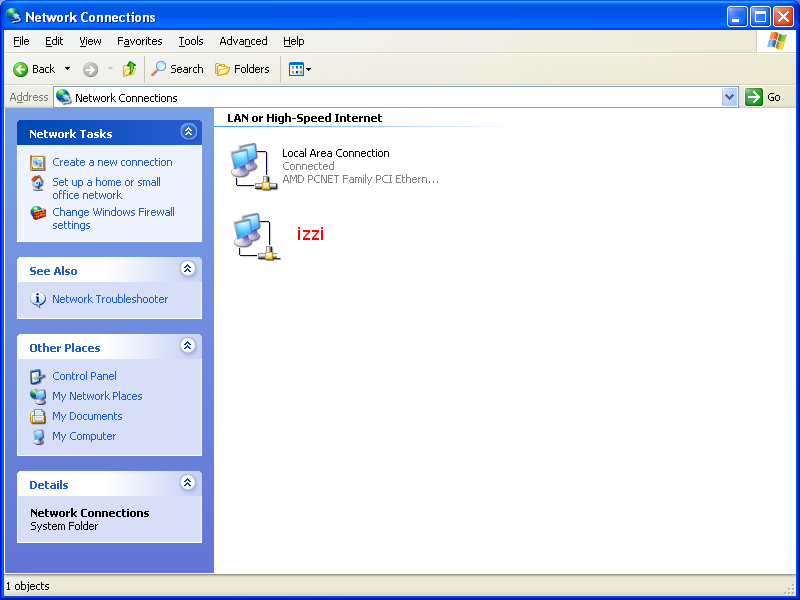Click the Back arrow icon
Image resolution: width=800 pixels, height=600 pixels.
tap(20, 69)
